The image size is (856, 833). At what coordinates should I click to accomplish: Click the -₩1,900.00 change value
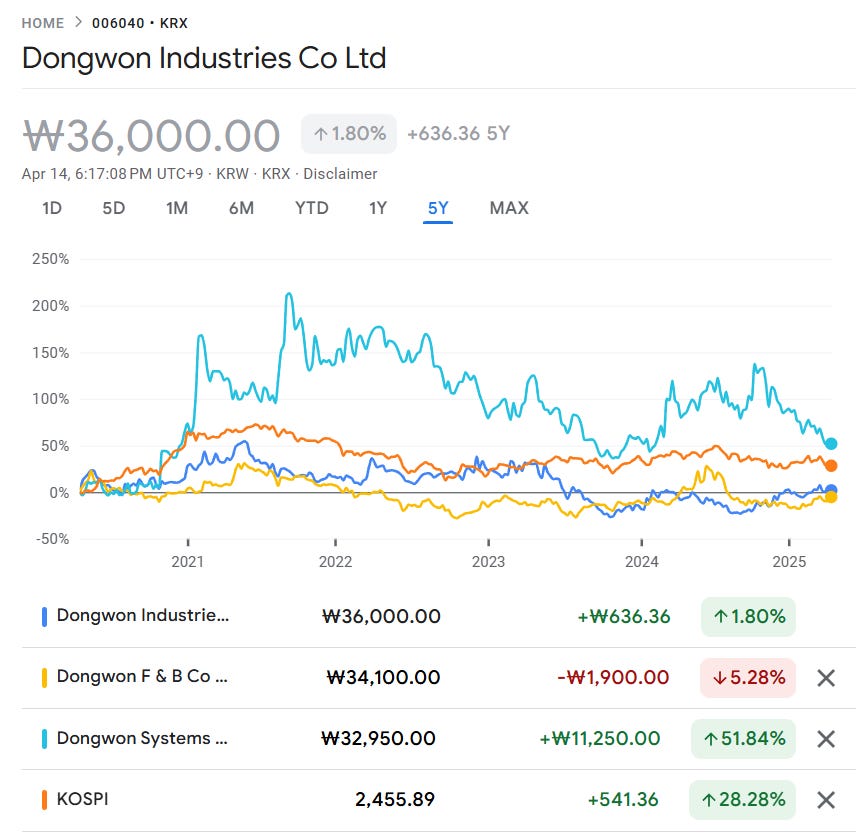(613, 678)
